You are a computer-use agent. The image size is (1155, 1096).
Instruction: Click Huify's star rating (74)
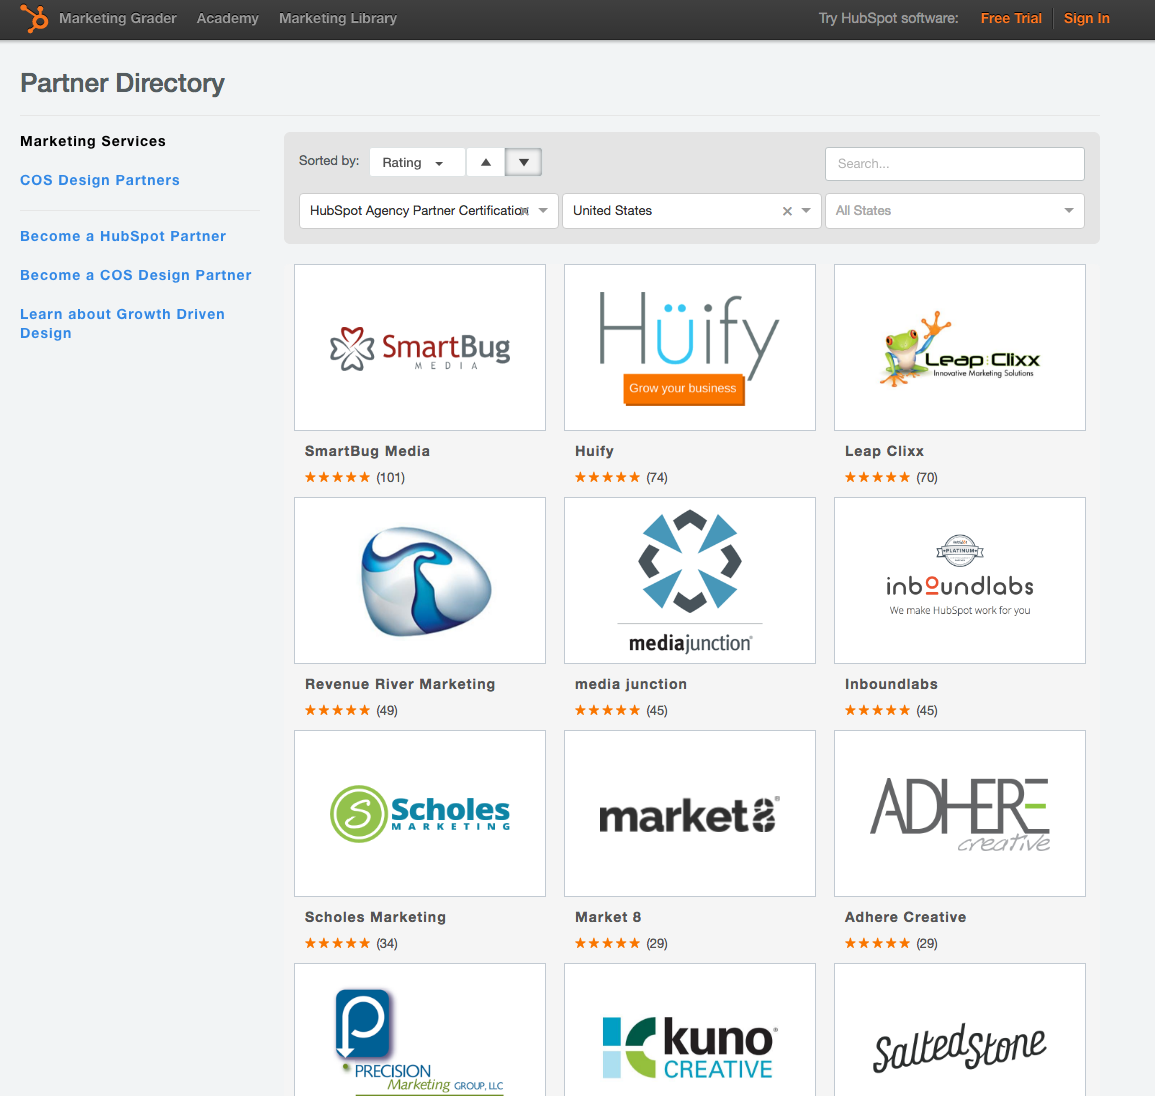[x=621, y=477]
